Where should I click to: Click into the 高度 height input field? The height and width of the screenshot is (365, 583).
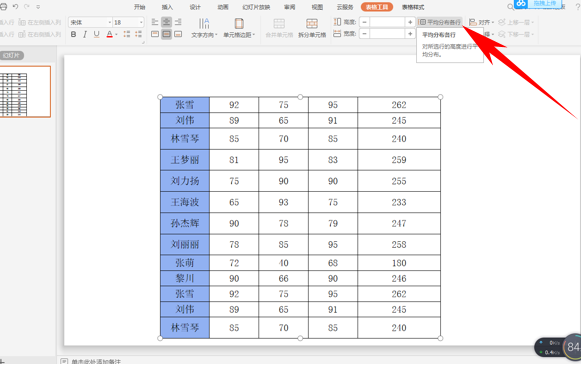click(387, 22)
